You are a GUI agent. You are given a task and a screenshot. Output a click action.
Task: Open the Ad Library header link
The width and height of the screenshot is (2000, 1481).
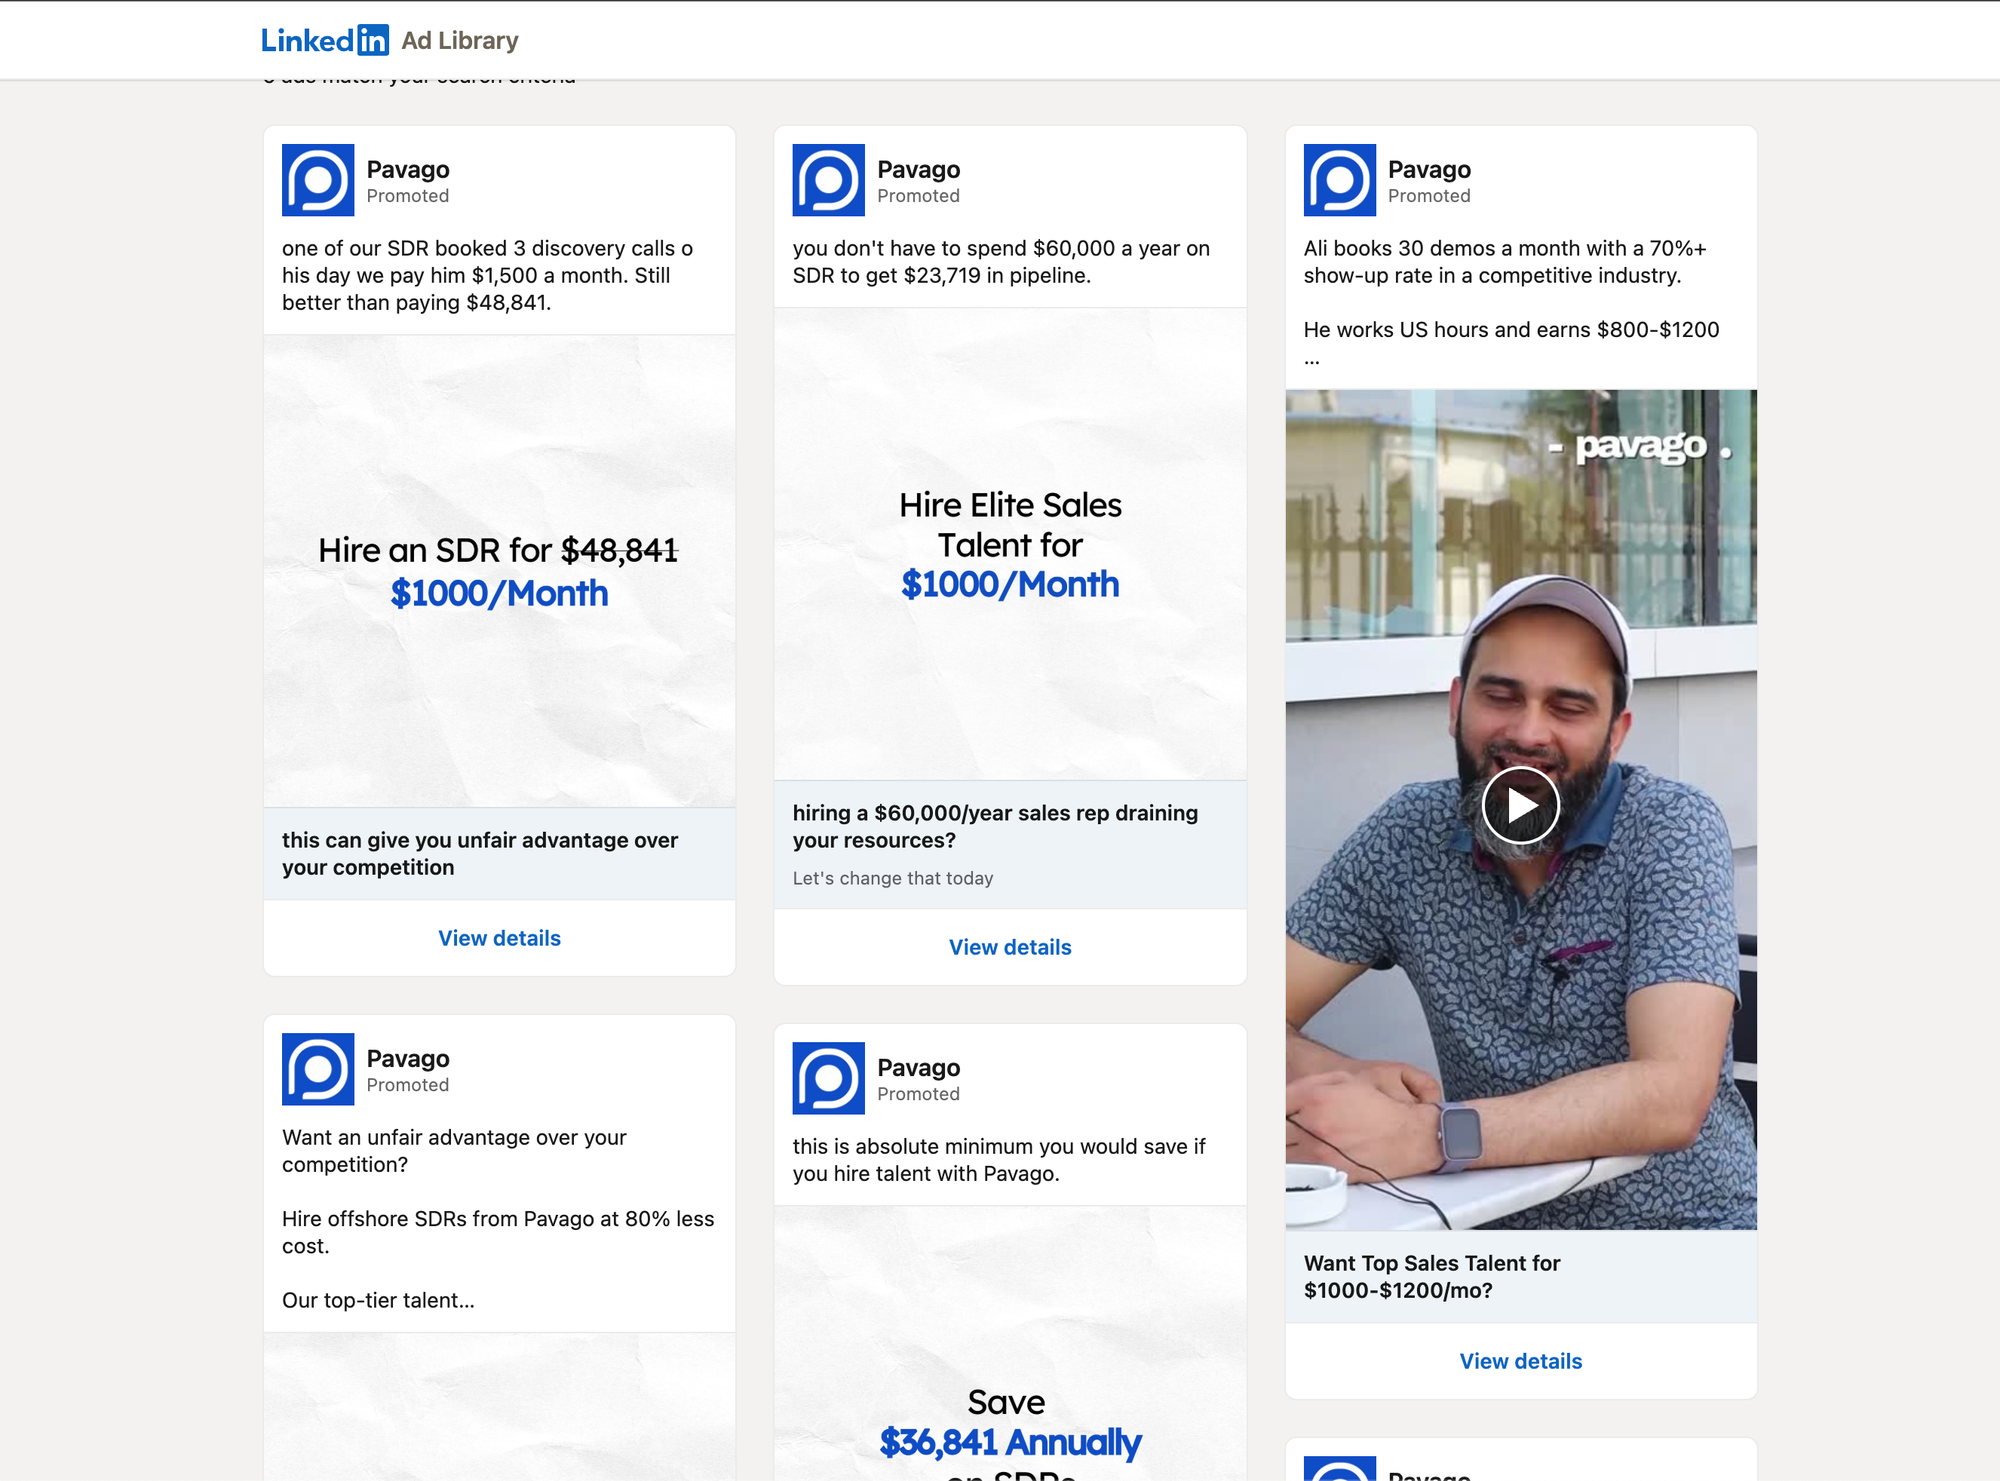[460, 40]
